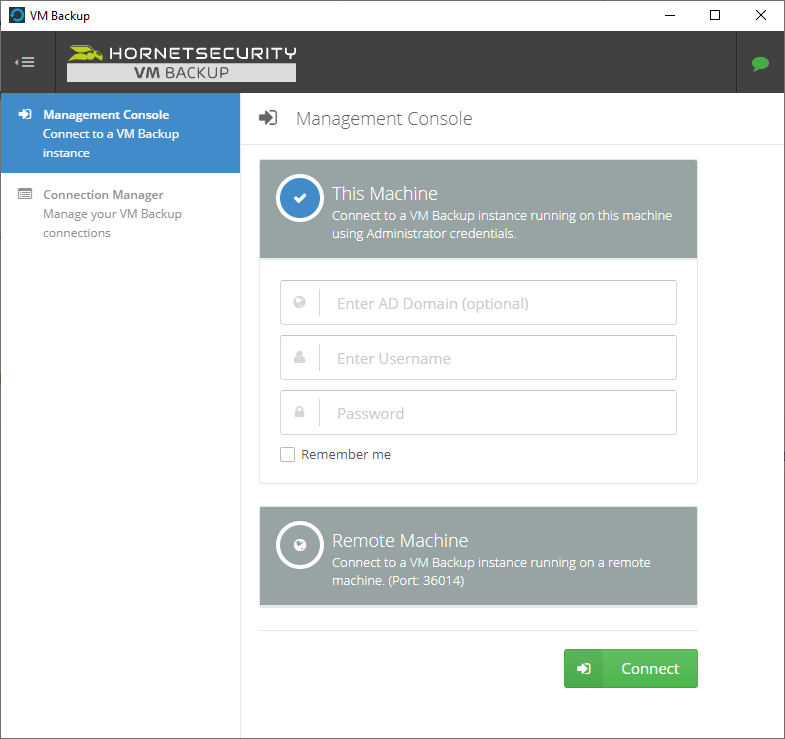Click the 'Management Console' page title
Image resolution: width=785 pixels, height=739 pixels.
[384, 119]
